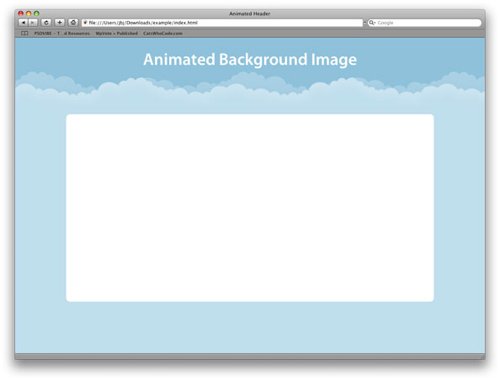Open the CatsWhoCode.com bookmark
Image resolution: width=500 pixels, height=380 pixels.
[x=163, y=33]
